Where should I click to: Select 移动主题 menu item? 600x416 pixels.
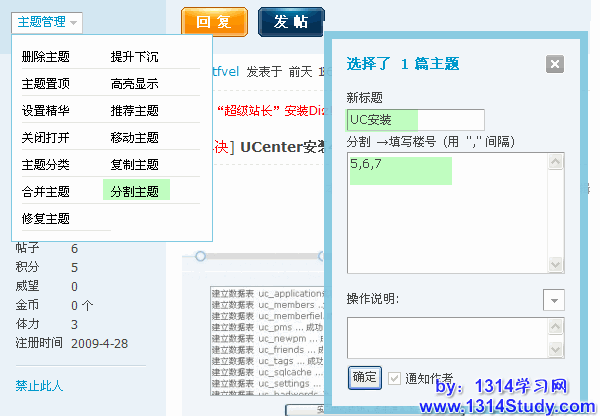click(135, 138)
